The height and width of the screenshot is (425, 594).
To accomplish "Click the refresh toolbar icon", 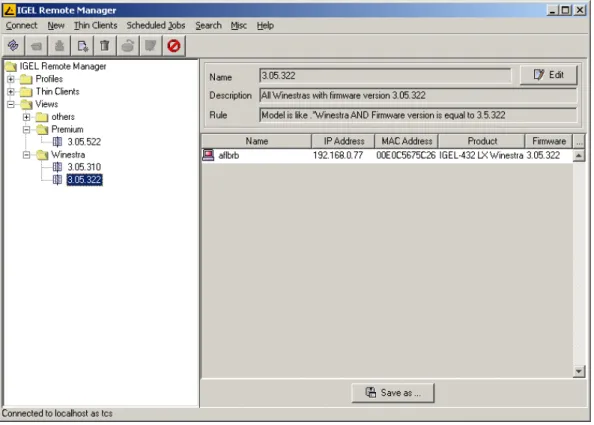I will point(13,46).
